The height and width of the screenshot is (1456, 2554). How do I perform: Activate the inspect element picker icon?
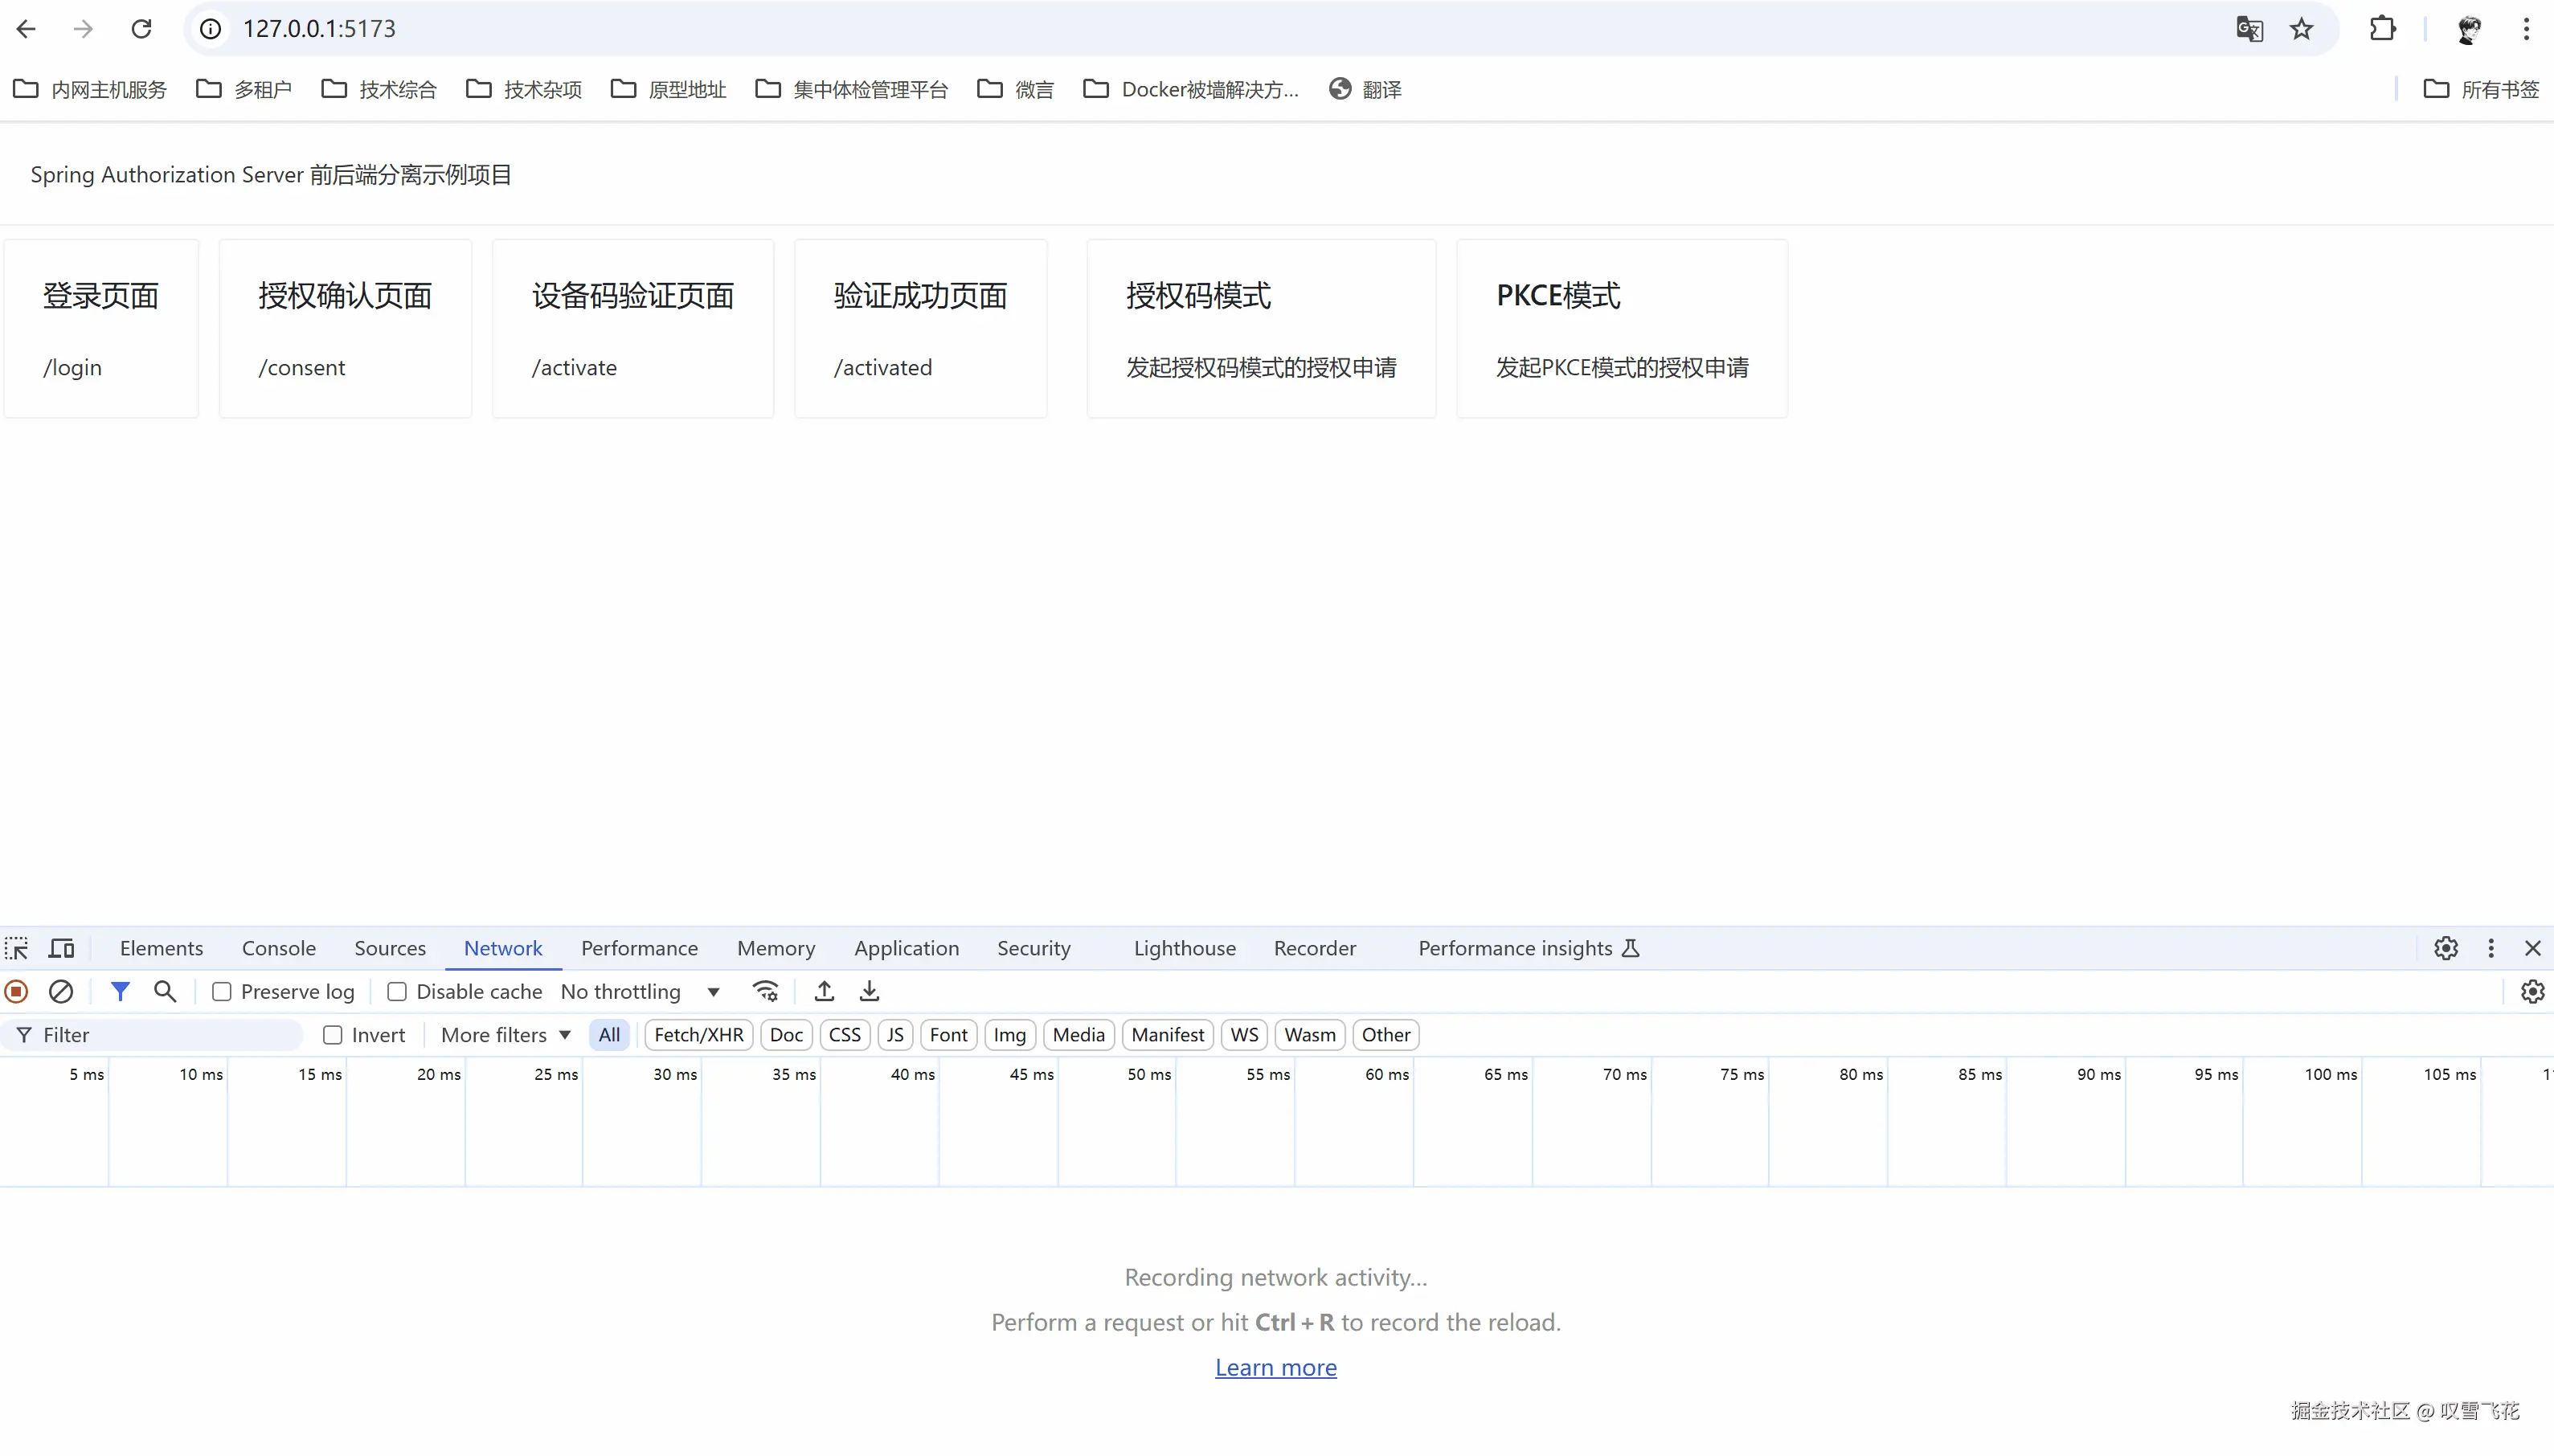17,948
